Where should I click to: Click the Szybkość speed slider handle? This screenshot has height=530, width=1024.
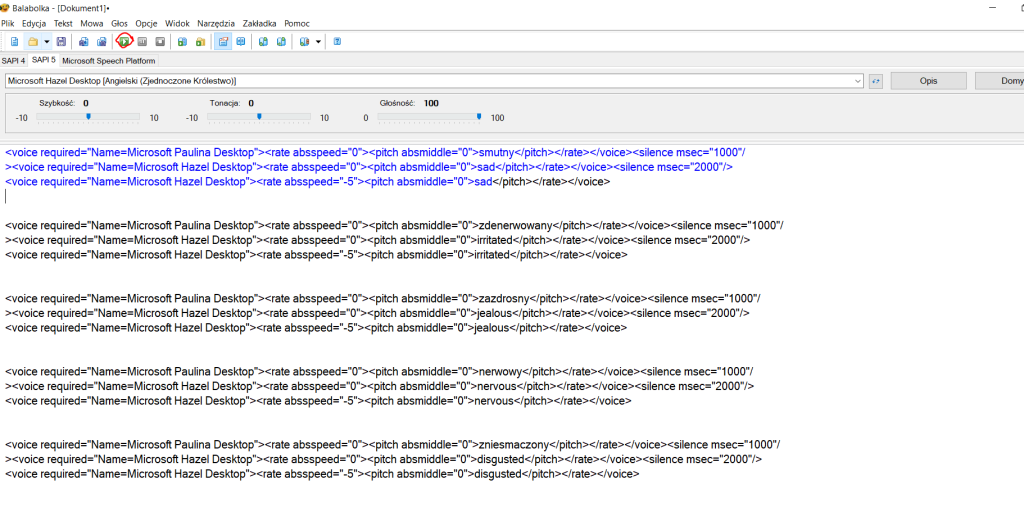click(x=89, y=117)
